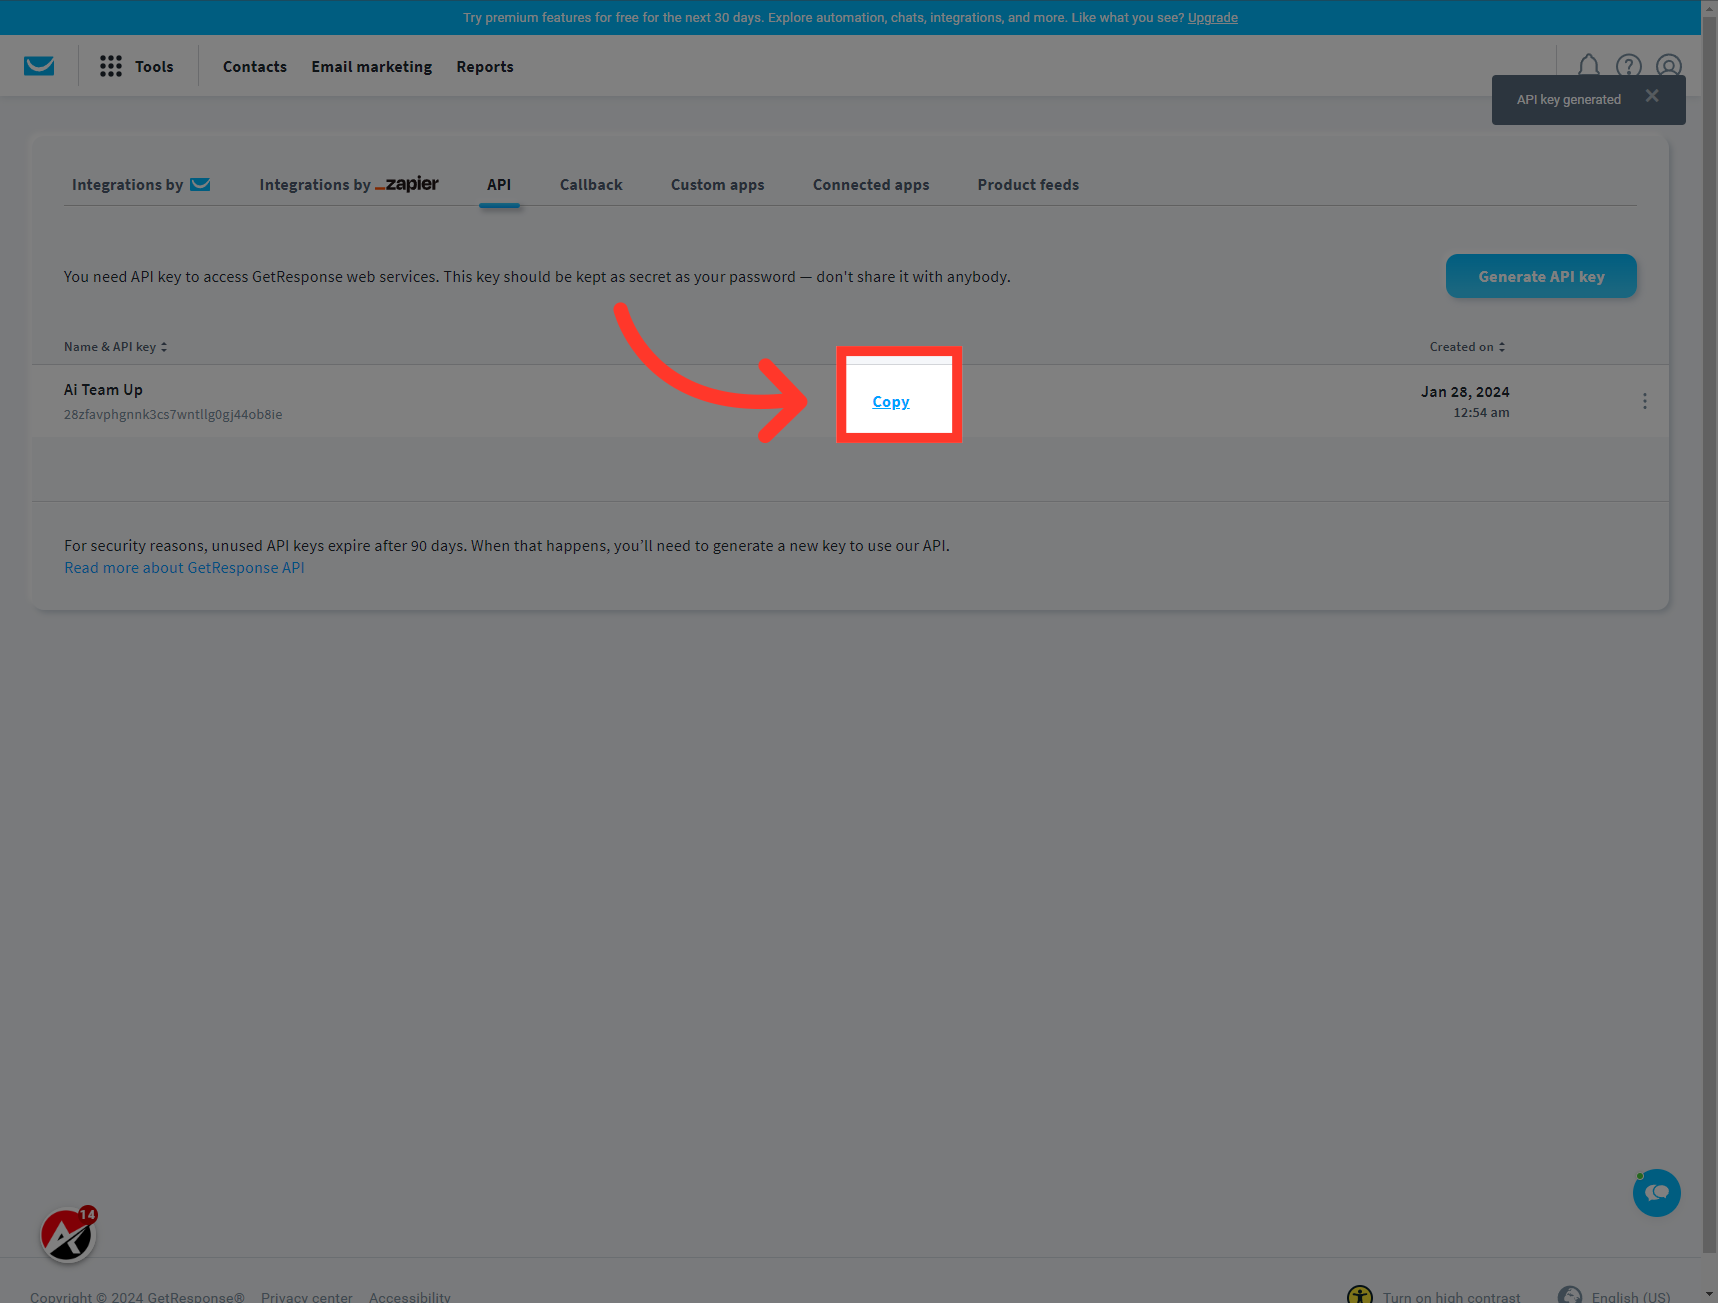This screenshot has width=1718, height=1303.
Task: Open the notifications bell
Action: tap(1588, 66)
